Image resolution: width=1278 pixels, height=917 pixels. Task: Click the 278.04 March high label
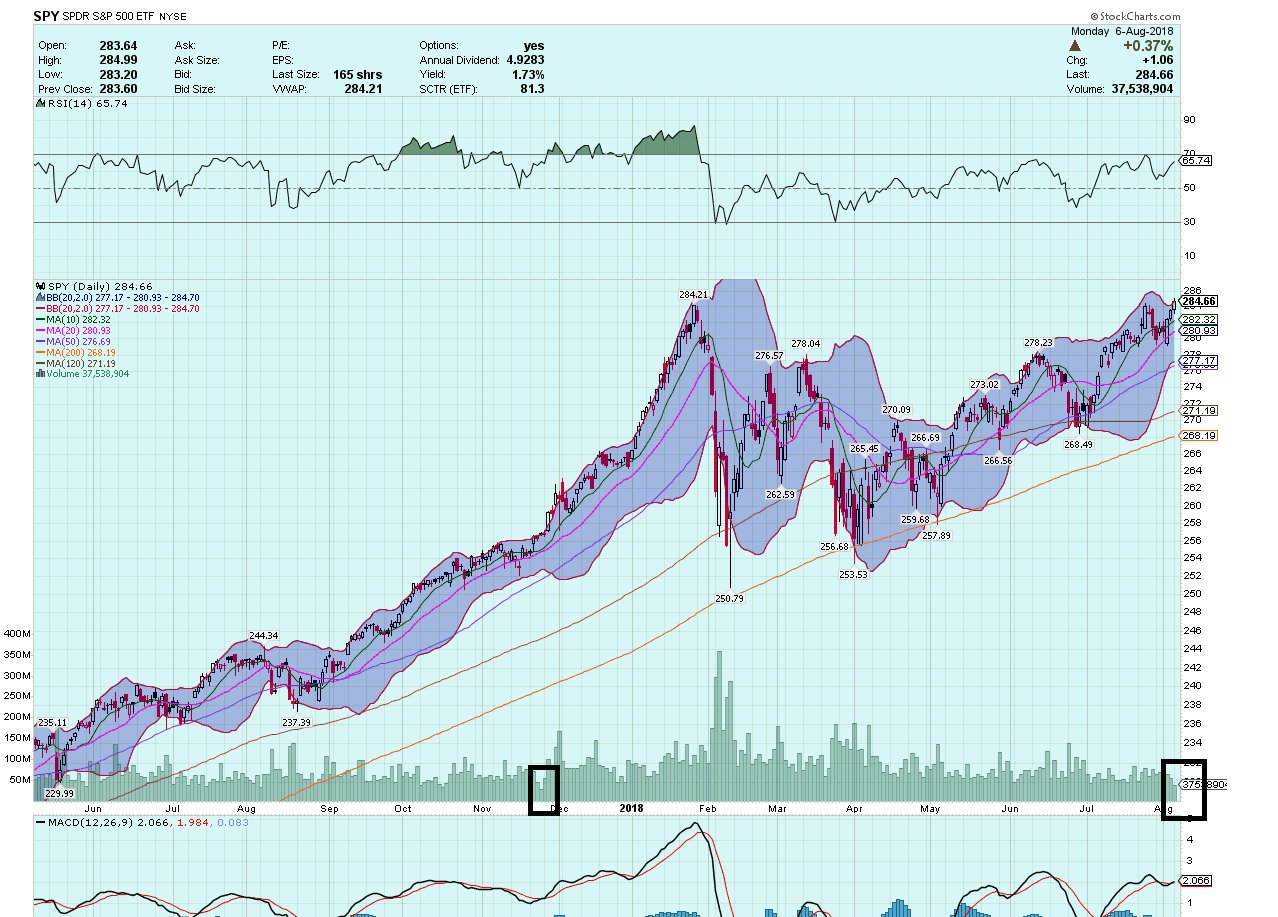[x=805, y=343]
